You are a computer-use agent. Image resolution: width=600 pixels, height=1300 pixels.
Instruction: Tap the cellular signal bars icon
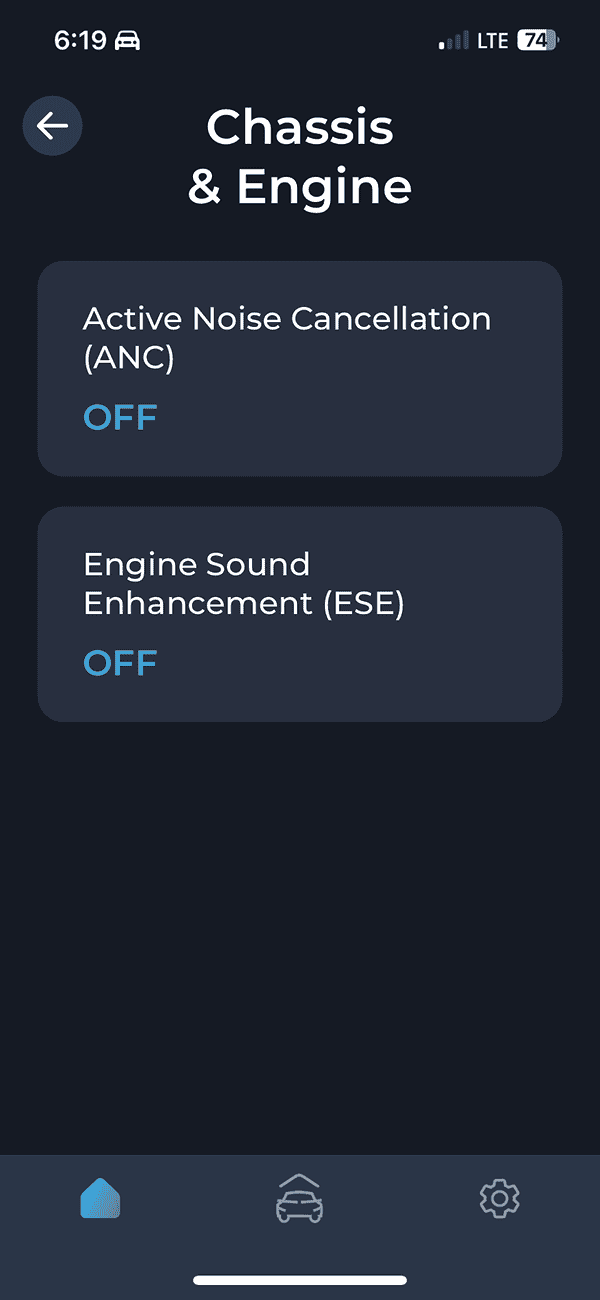click(x=453, y=41)
